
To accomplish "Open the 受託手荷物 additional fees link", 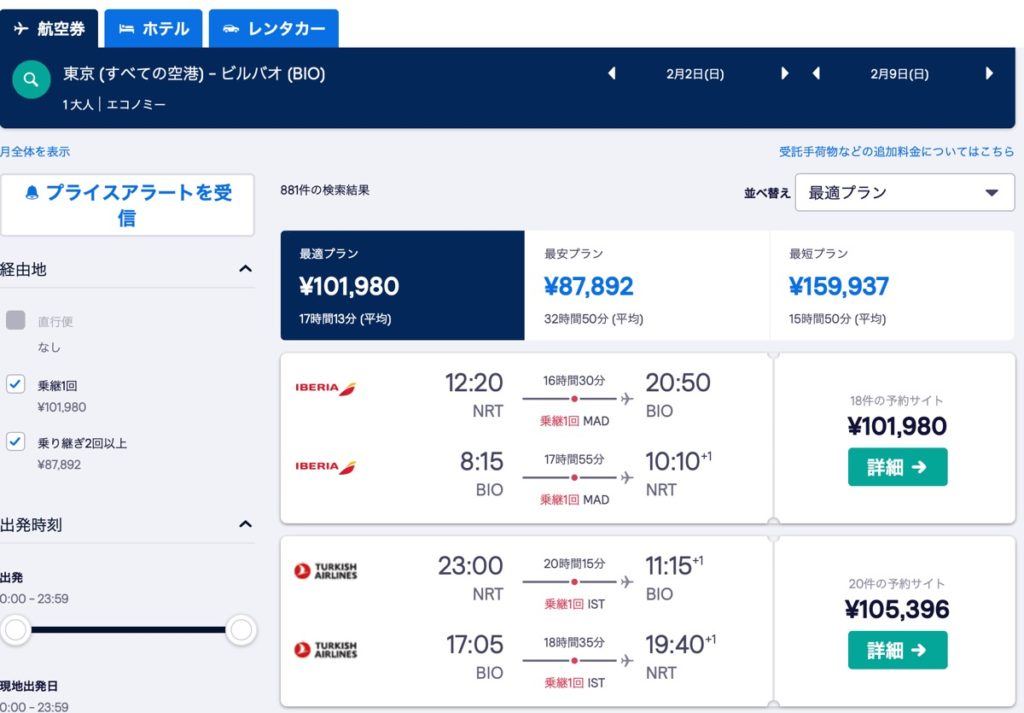I will pos(897,151).
